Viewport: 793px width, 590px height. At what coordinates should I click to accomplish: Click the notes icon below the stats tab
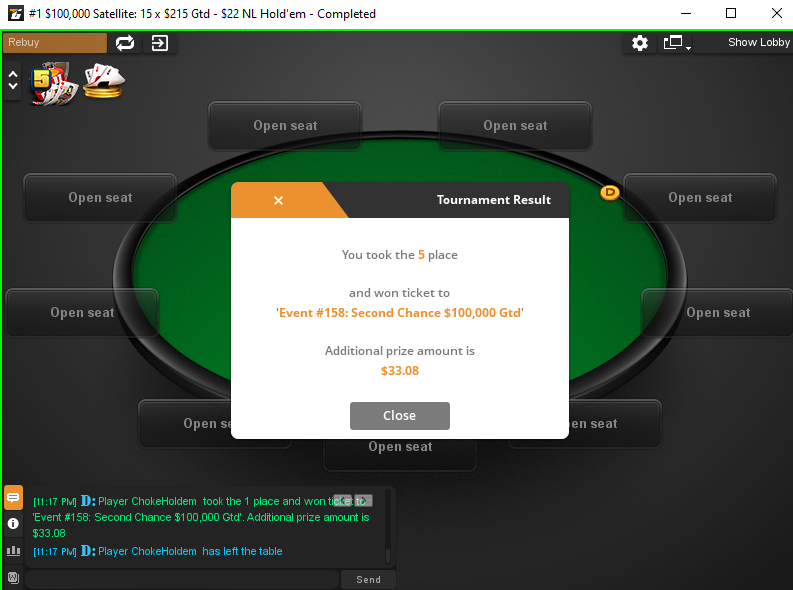point(13,577)
